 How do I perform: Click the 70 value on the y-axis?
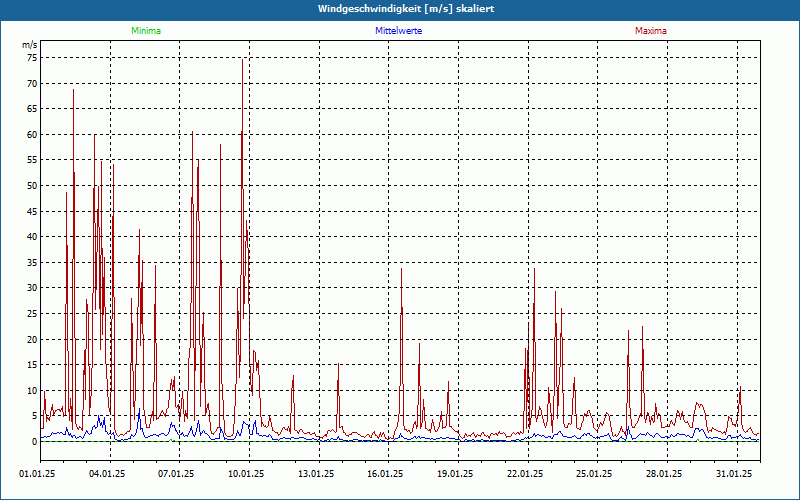point(32,83)
